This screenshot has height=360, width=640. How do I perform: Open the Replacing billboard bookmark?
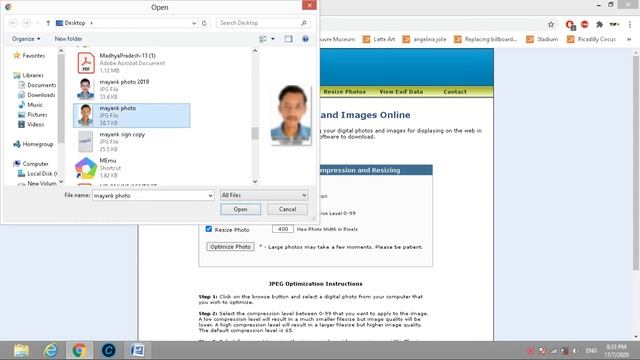[486, 39]
